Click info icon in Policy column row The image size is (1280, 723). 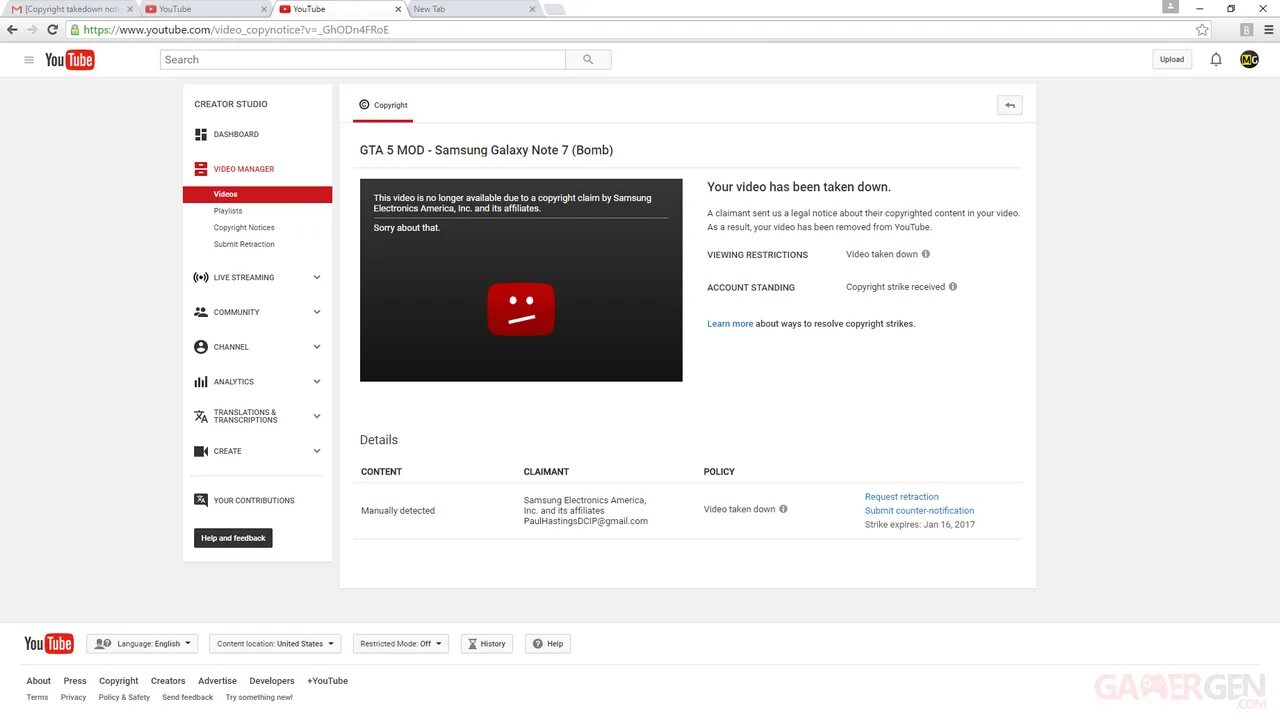coord(783,509)
